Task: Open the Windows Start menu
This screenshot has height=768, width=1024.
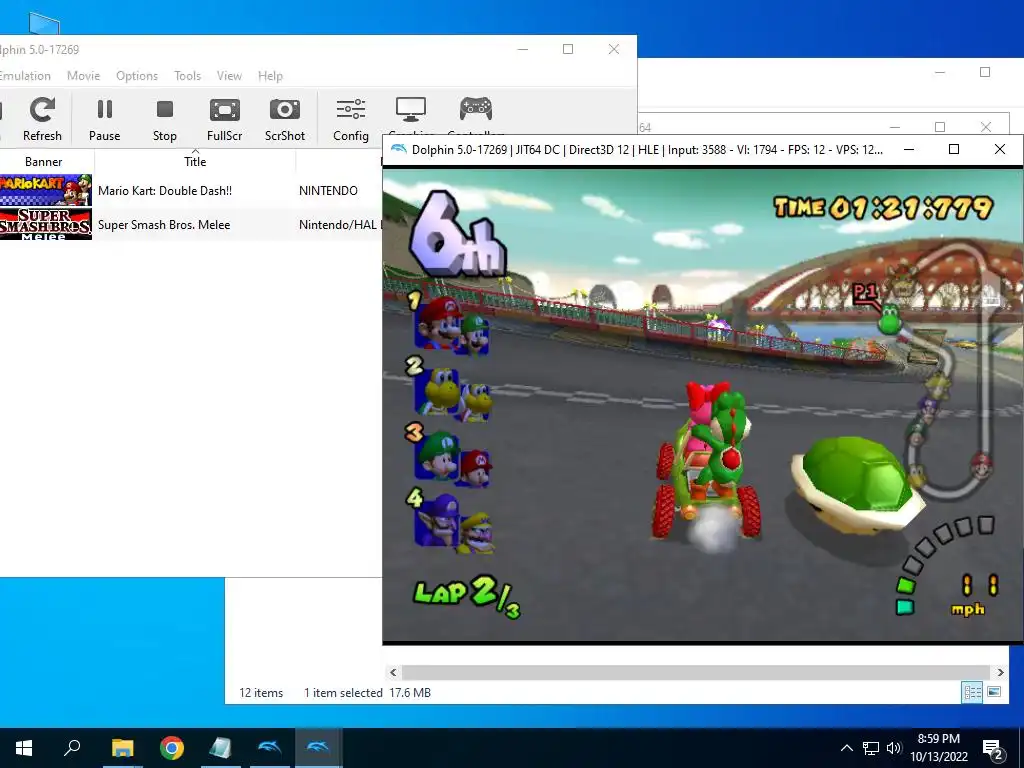Action: click(24, 748)
